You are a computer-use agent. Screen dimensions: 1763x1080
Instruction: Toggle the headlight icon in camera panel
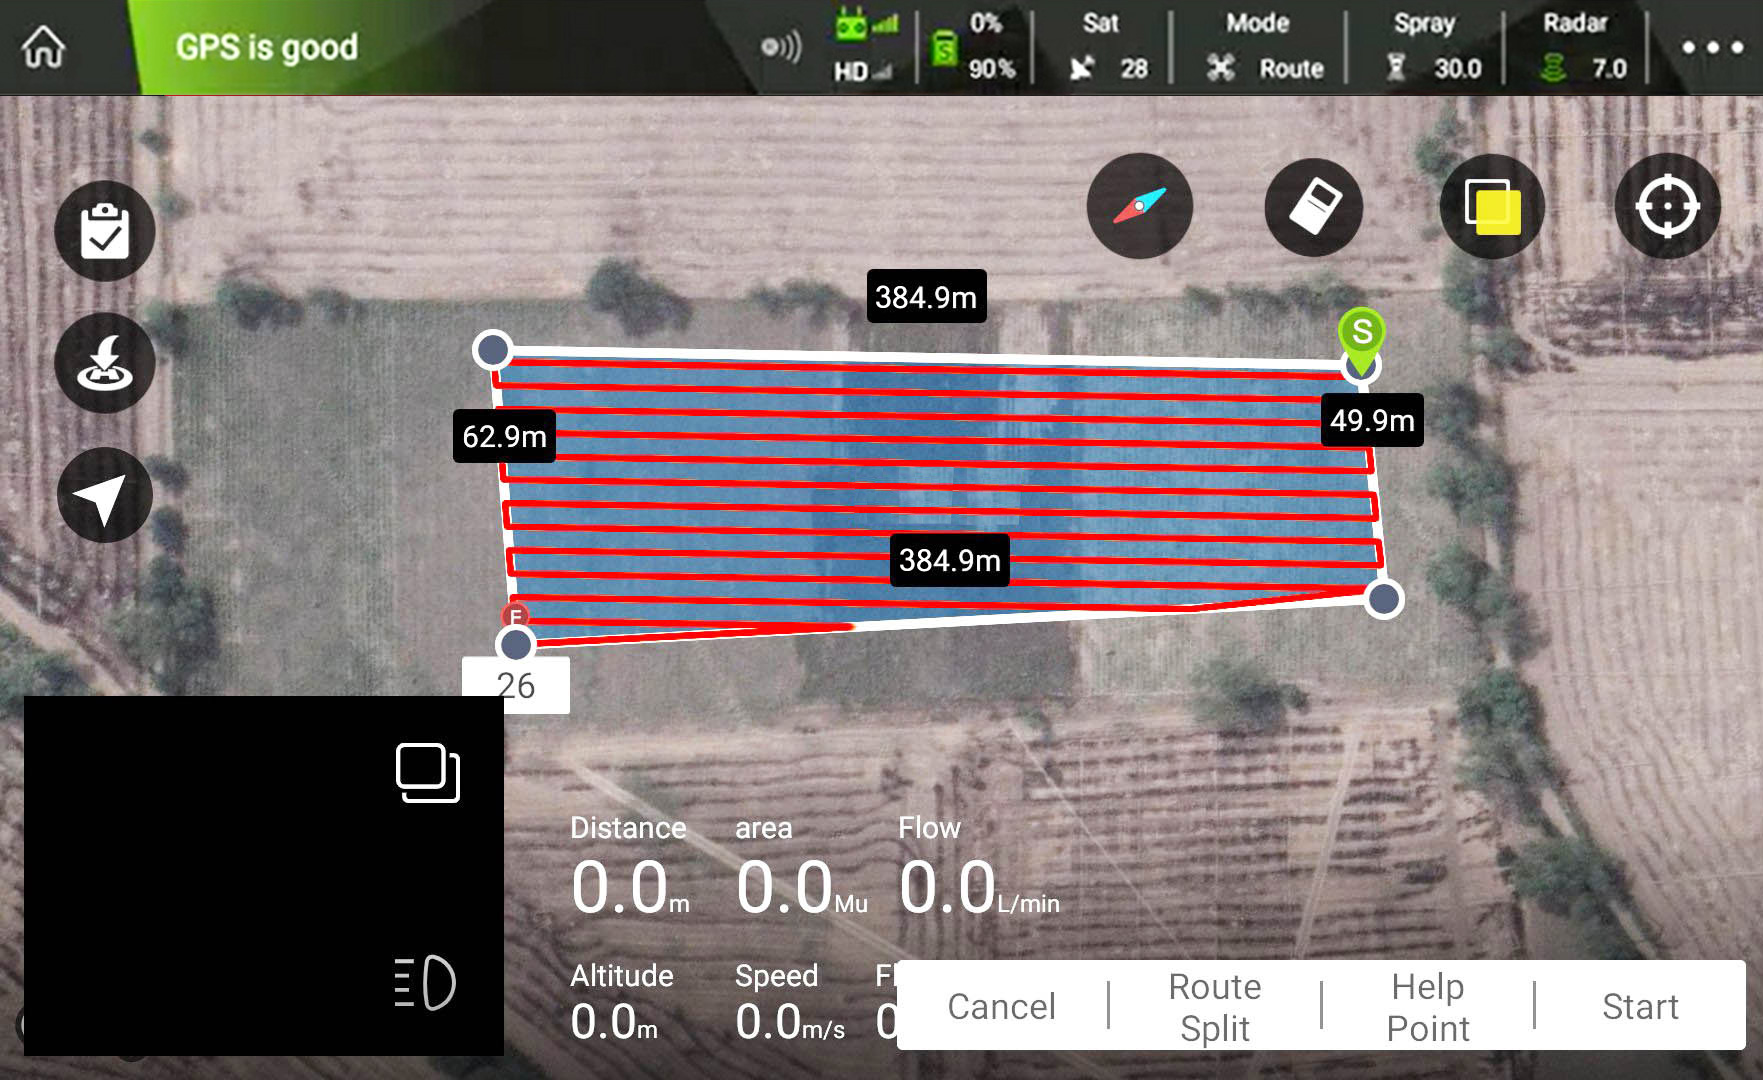coord(425,982)
